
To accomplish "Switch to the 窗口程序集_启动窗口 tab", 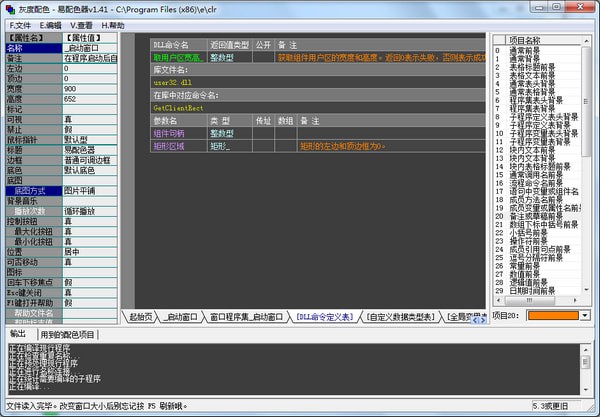I will coord(248,317).
